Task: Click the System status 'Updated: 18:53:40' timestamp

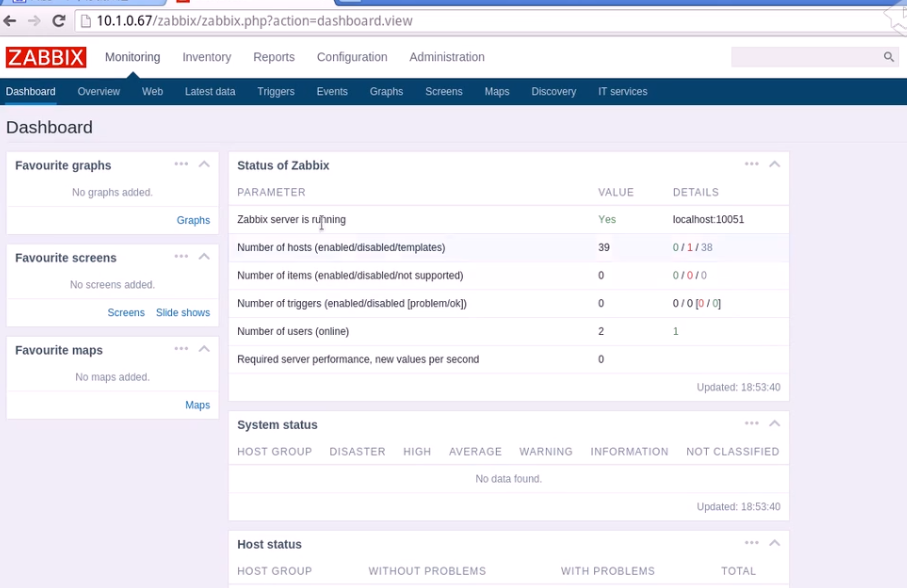Action: 738,506
